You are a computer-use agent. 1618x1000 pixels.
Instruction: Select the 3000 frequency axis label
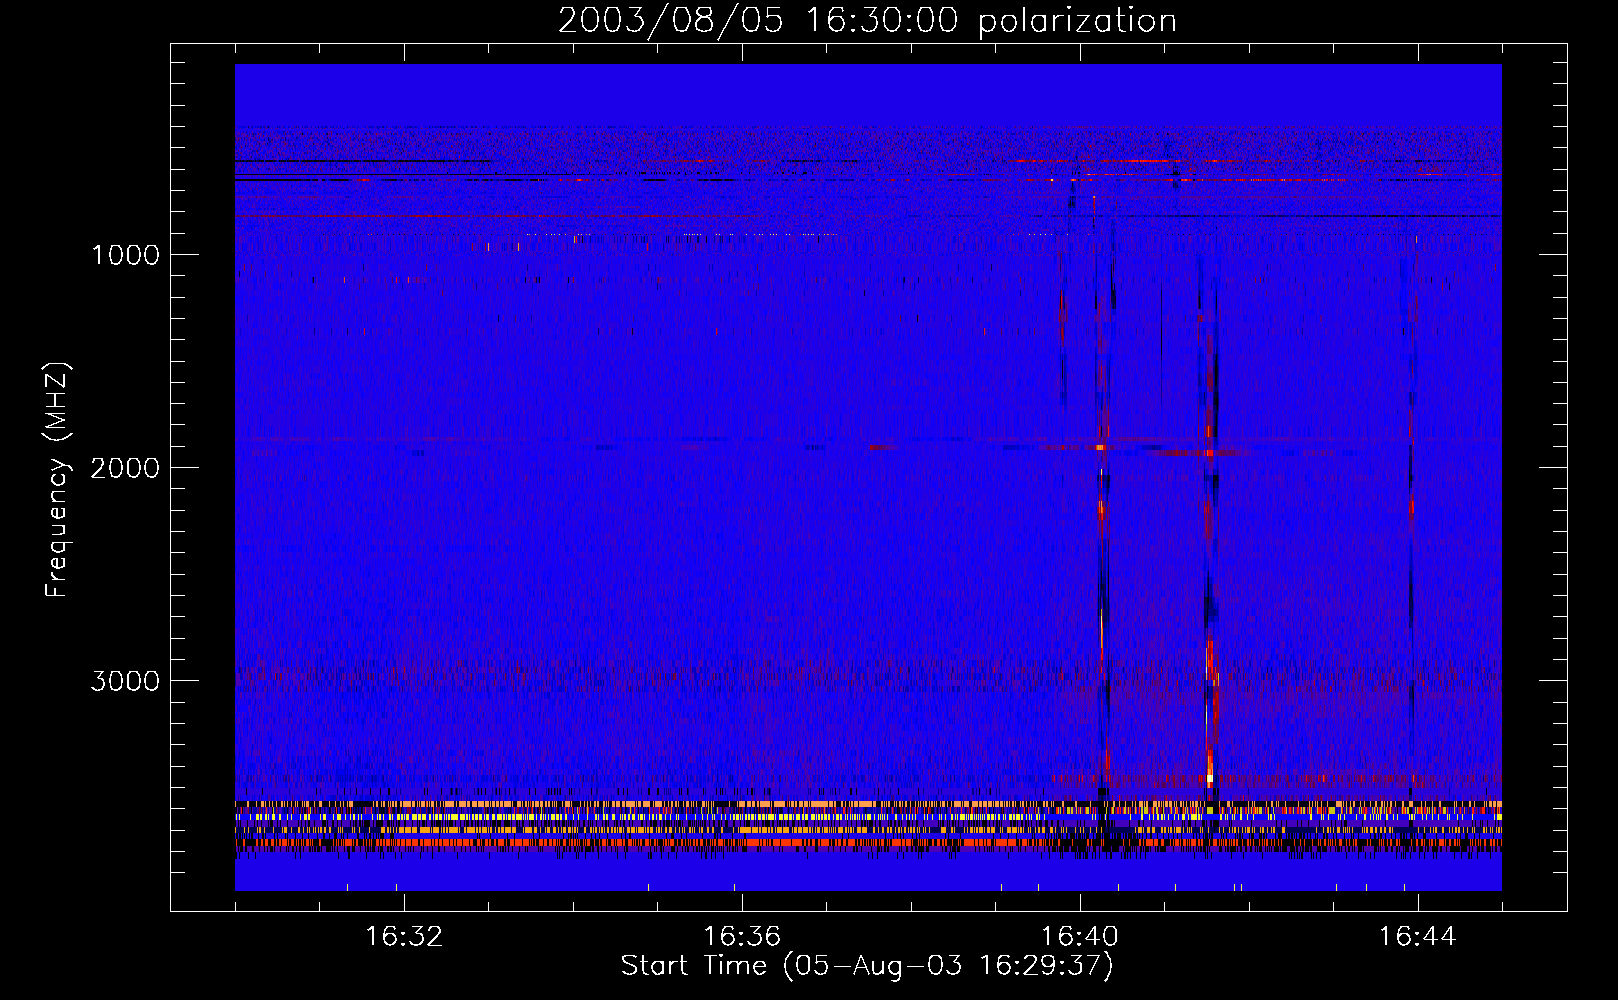point(125,681)
